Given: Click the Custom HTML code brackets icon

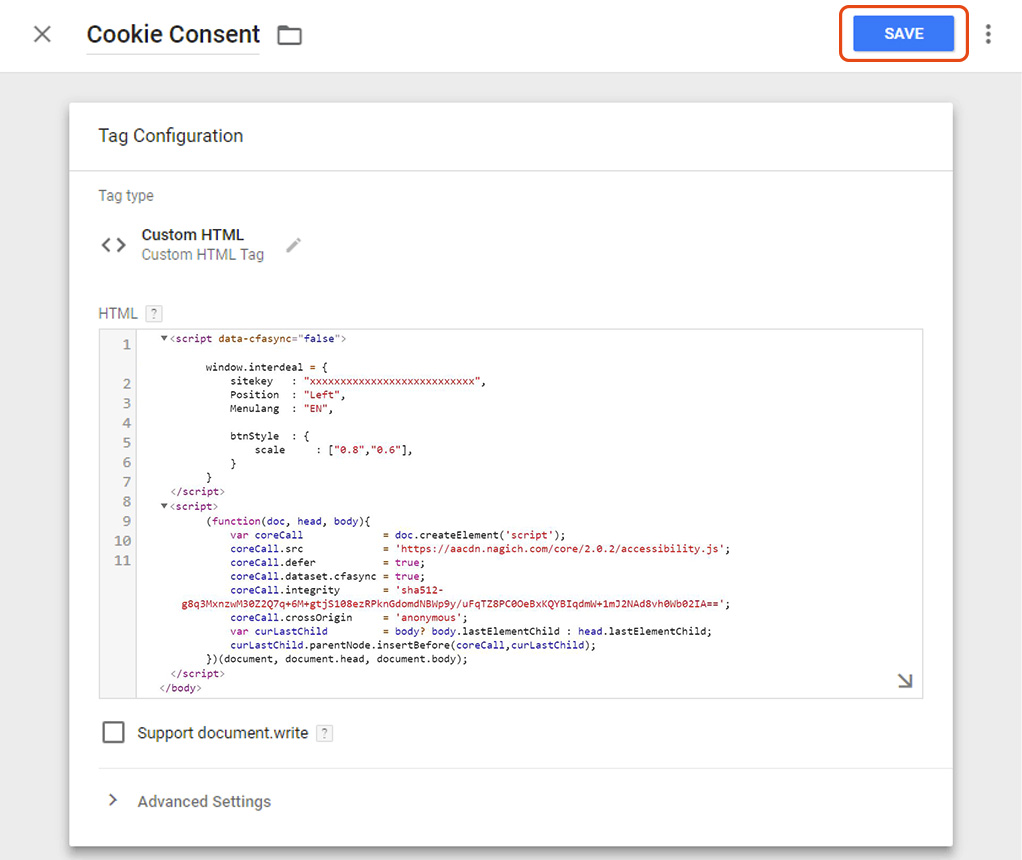Looking at the screenshot, I should coord(113,245).
